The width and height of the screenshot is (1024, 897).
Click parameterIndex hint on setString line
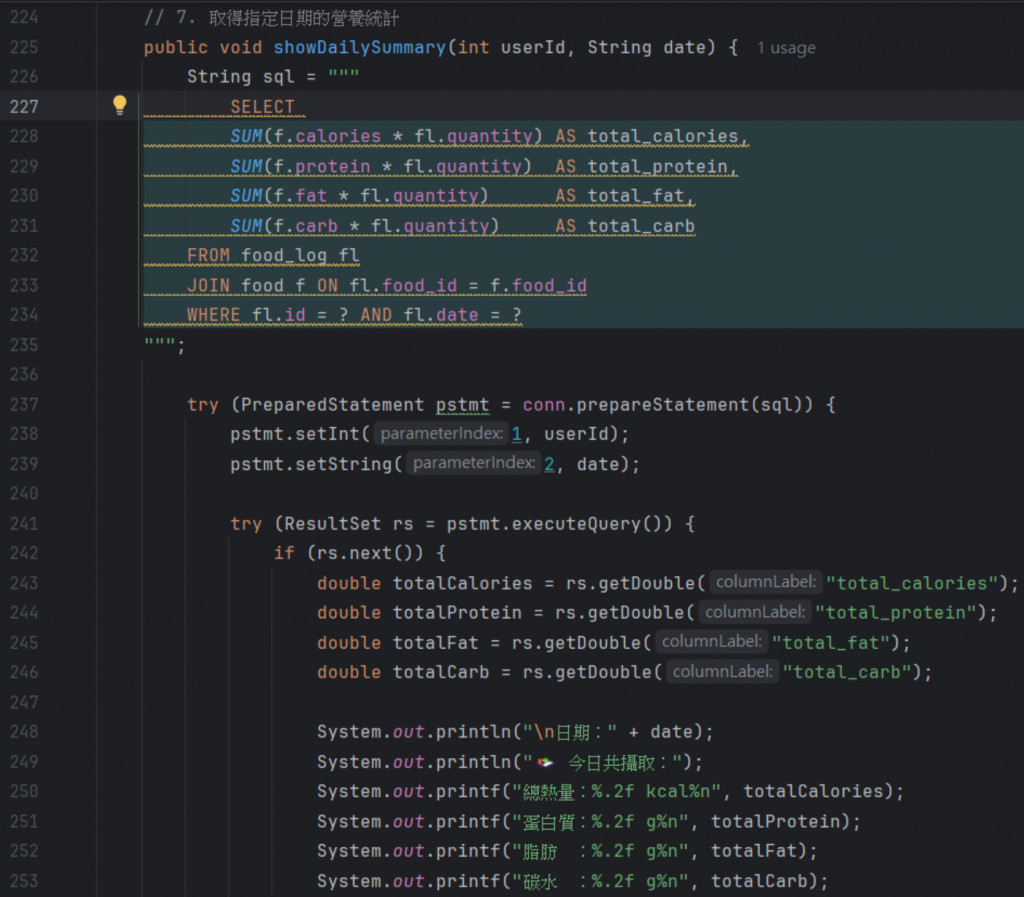474,463
